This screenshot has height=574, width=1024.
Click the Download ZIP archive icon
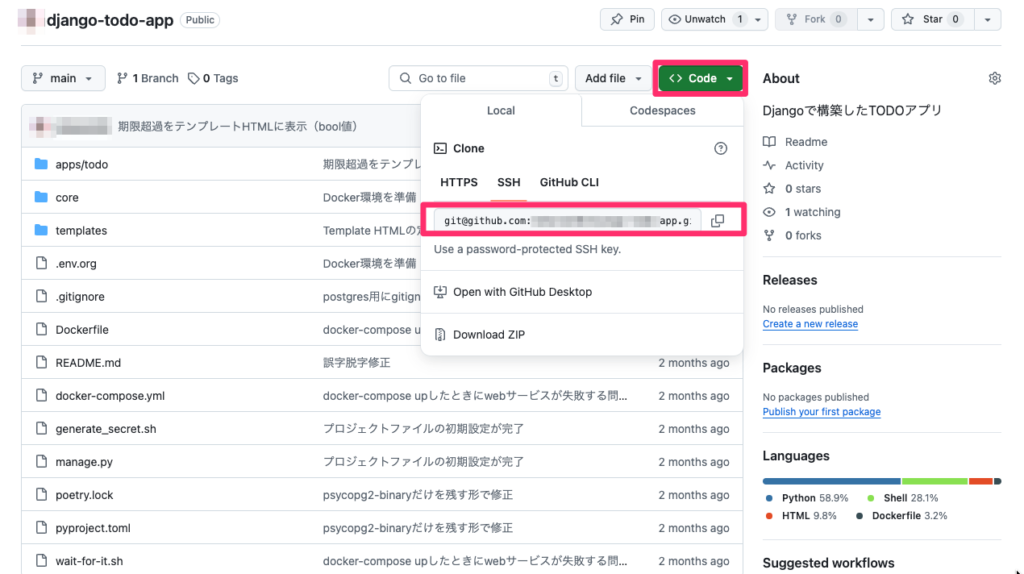click(440, 335)
